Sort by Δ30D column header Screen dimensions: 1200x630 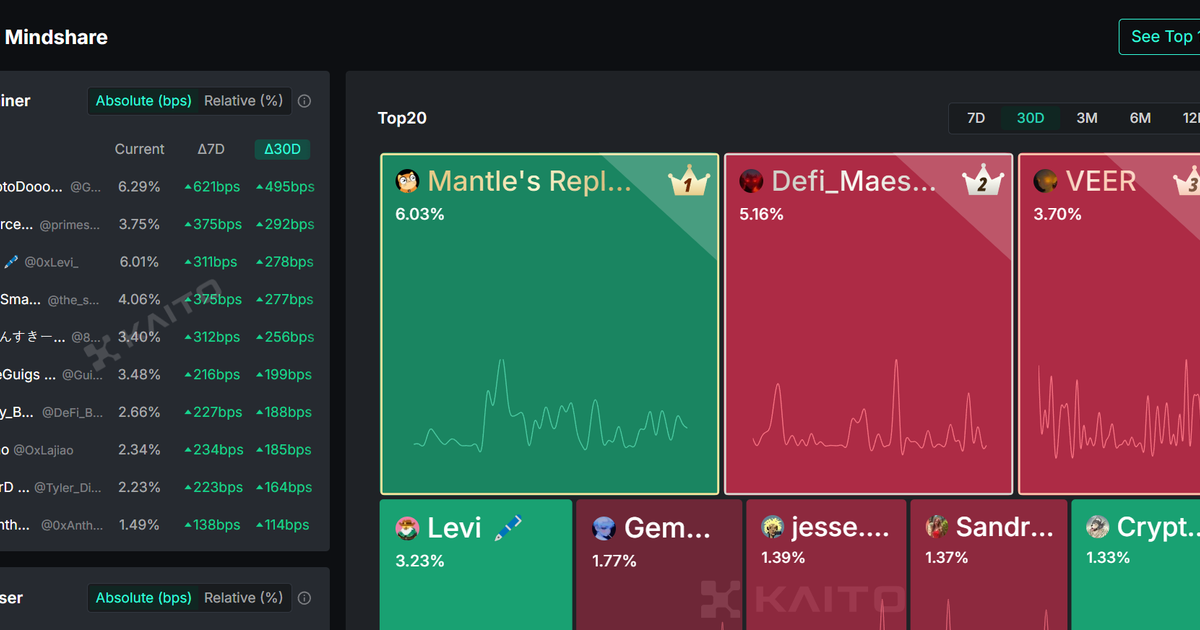[282, 149]
